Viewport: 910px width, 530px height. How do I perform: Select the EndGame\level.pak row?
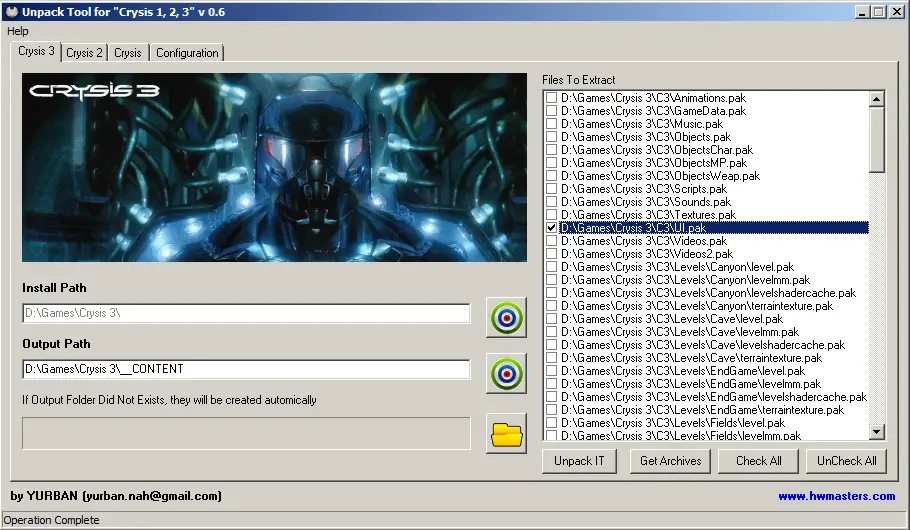pyautogui.click(x=682, y=371)
